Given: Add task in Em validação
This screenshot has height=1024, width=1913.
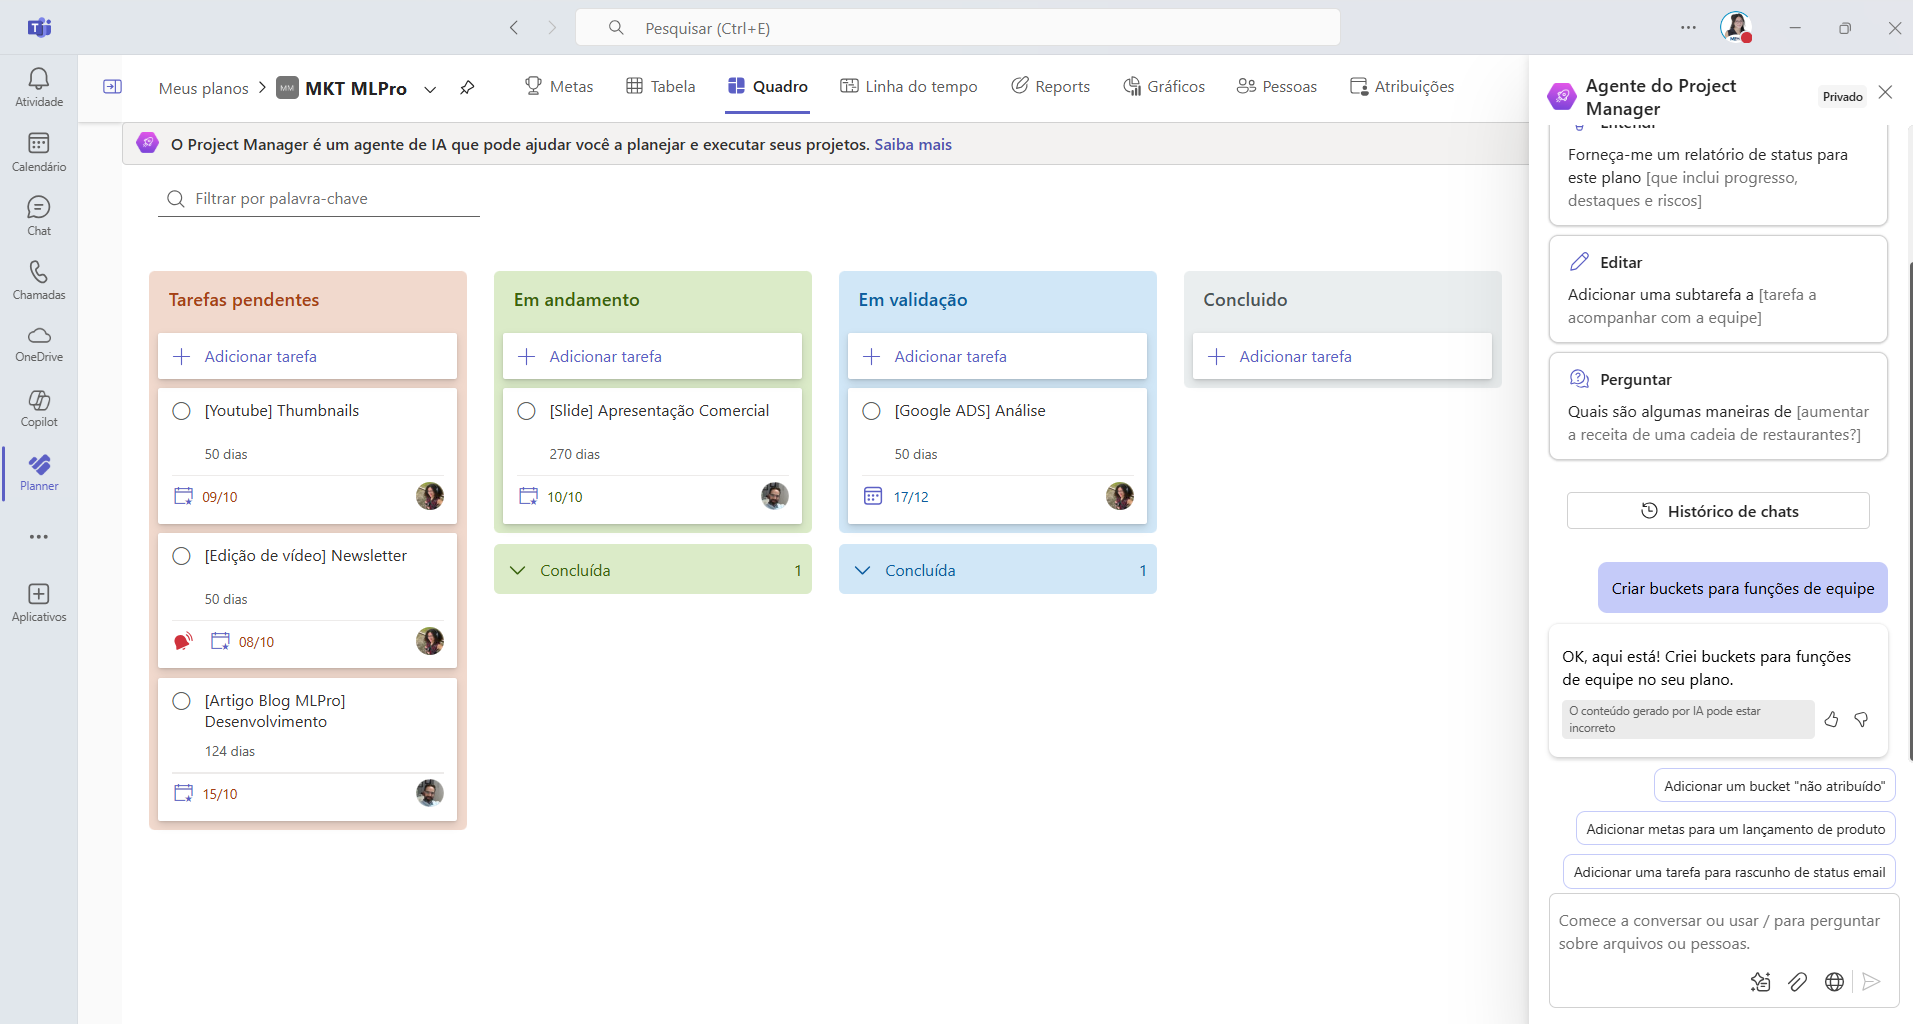Looking at the screenshot, I should point(997,356).
